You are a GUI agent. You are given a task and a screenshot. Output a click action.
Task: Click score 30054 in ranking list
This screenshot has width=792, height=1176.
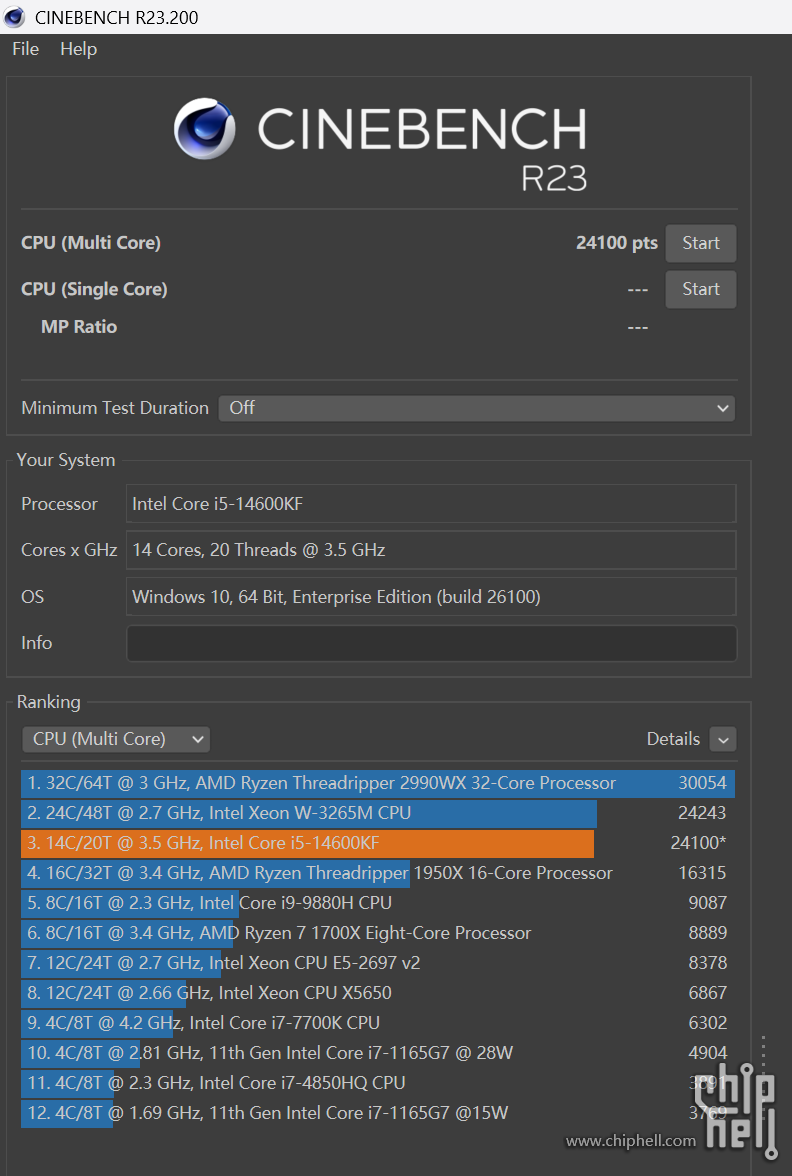[703, 783]
